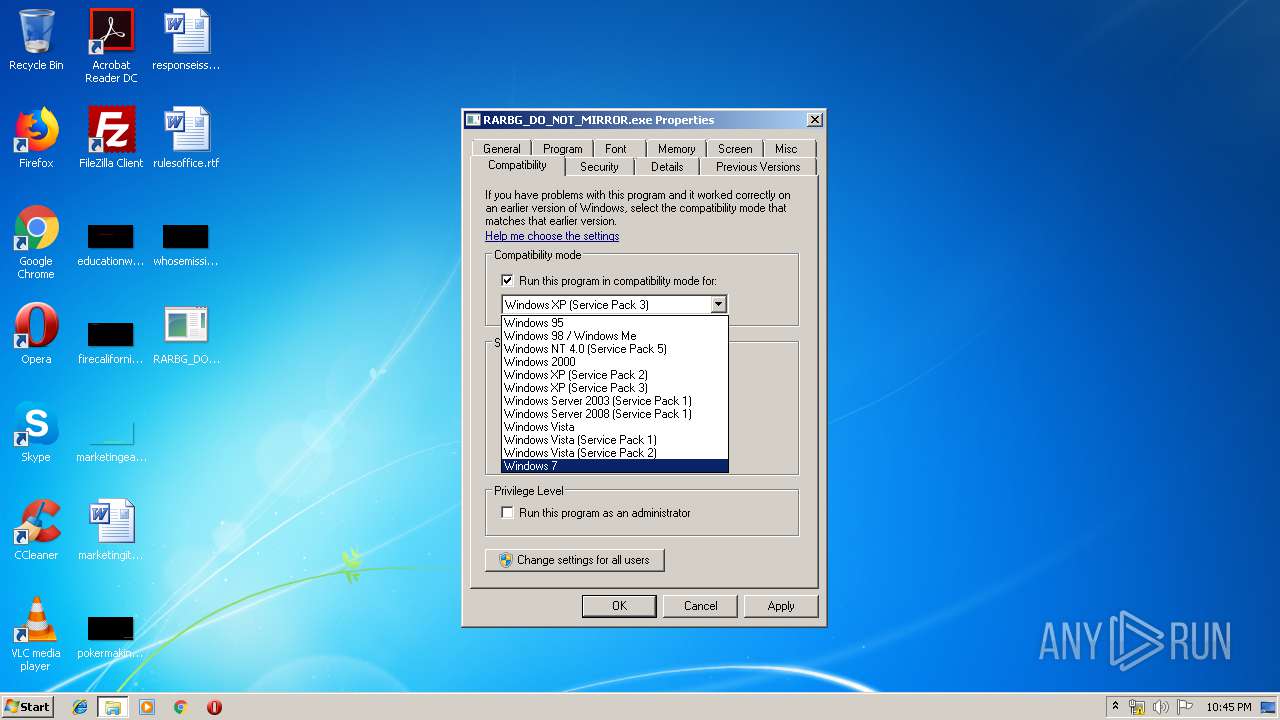Screen dimensions: 1280x720
Task: Choose Windows XP (Service Pack 2)
Action: tap(614, 375)
